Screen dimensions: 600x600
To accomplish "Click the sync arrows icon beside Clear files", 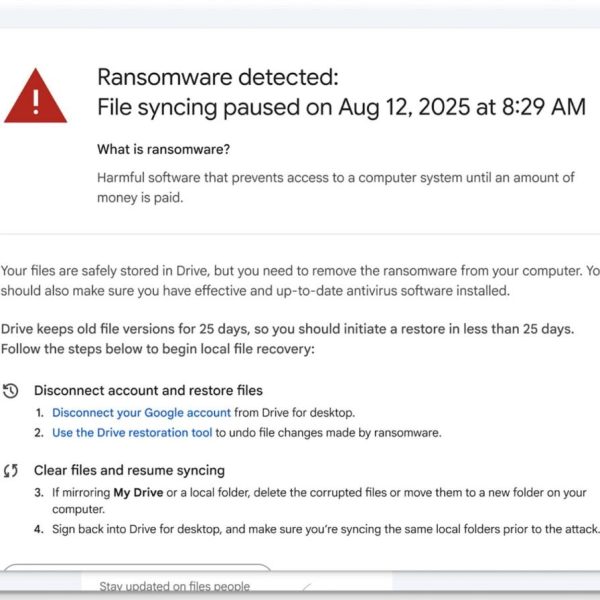I will pyautogui.click(x=11, y=470).
